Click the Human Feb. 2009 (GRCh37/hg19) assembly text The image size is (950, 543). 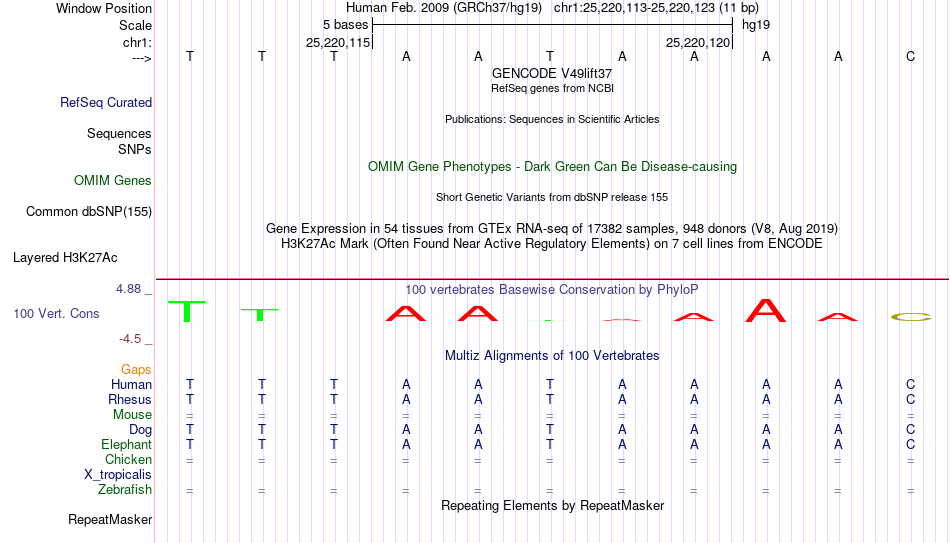(x=444, y=8)
